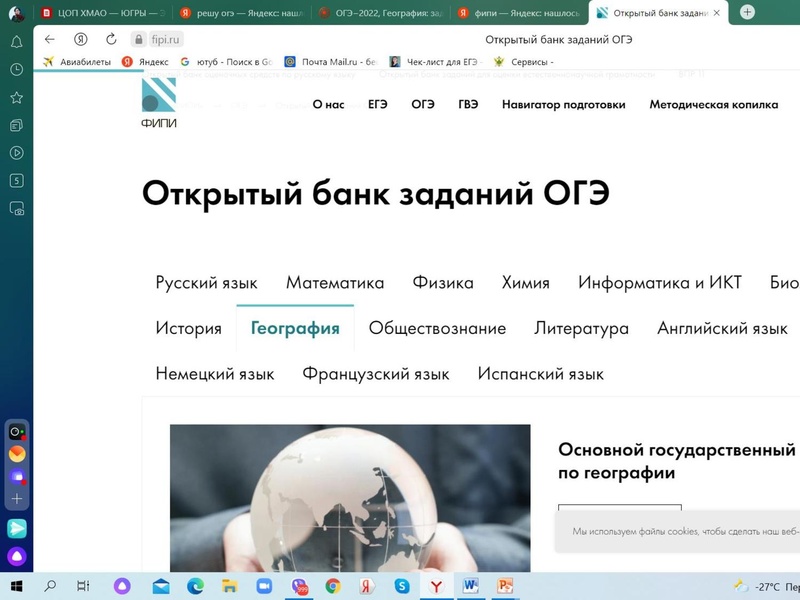
Task: Add app with sidebar plus icon
Action: [17, 498]
